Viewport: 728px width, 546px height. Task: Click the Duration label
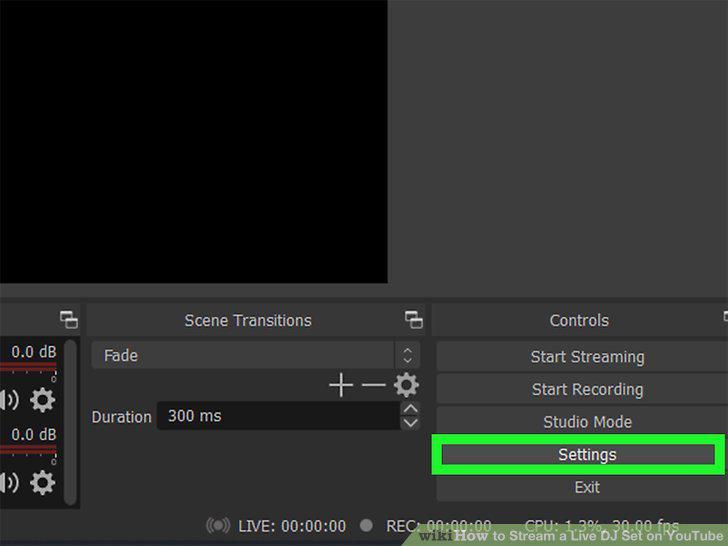click(122, 417)
